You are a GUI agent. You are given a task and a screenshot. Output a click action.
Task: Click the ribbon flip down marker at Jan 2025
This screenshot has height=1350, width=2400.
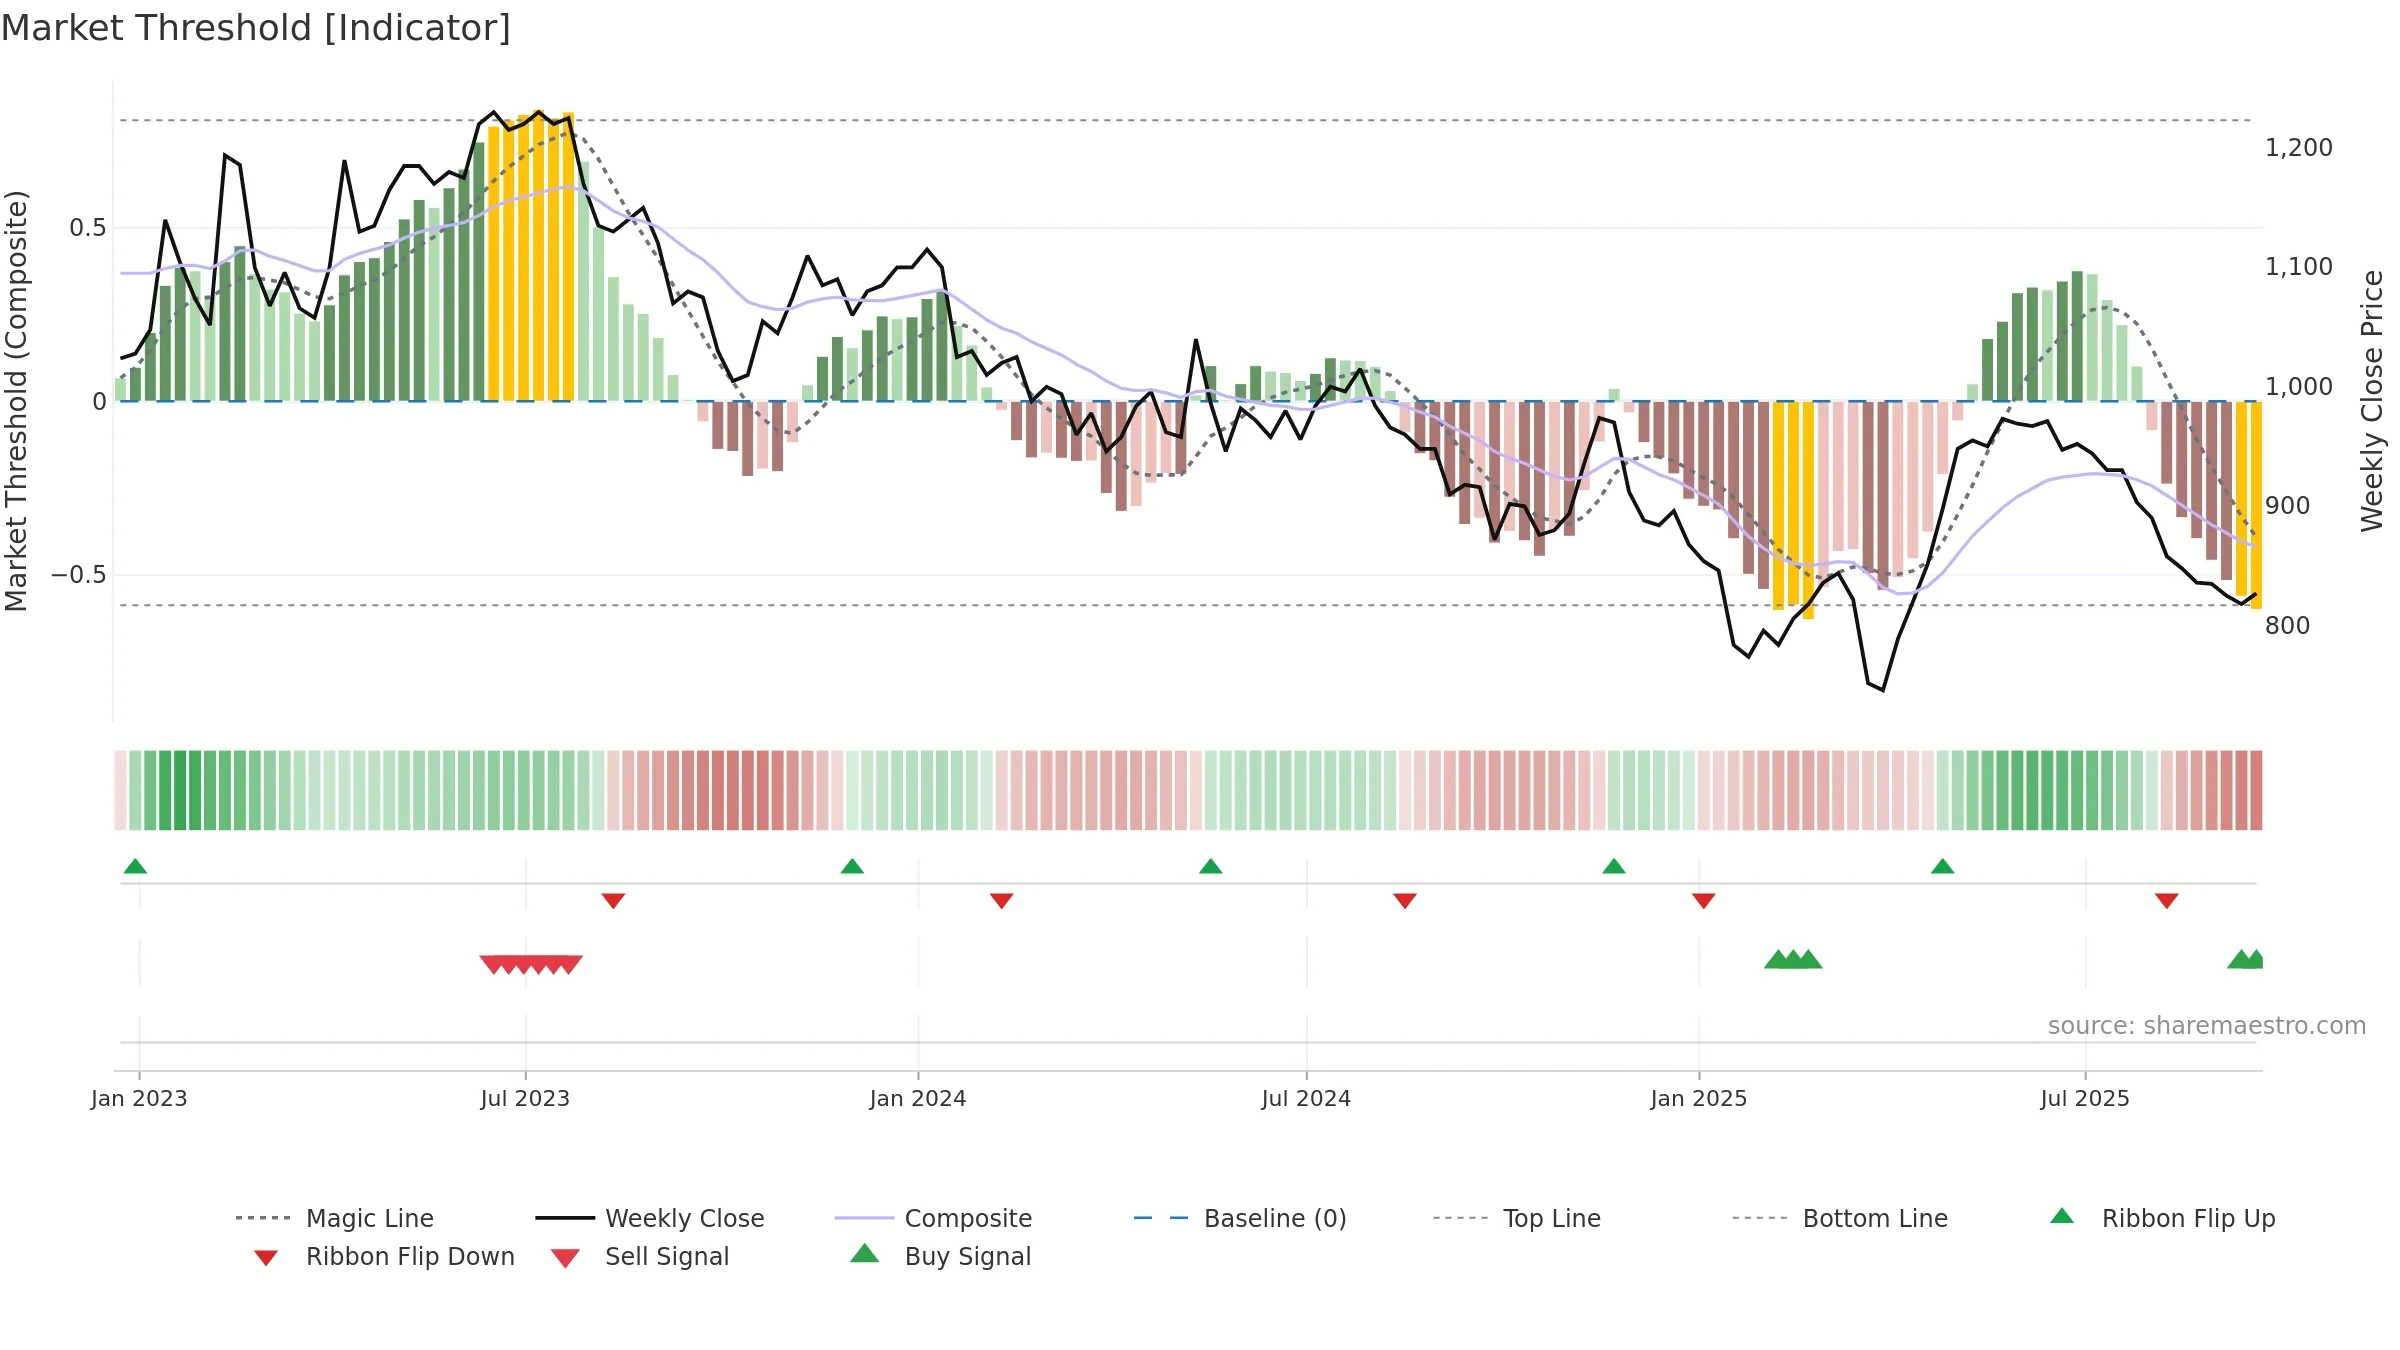click(1704, 901)
